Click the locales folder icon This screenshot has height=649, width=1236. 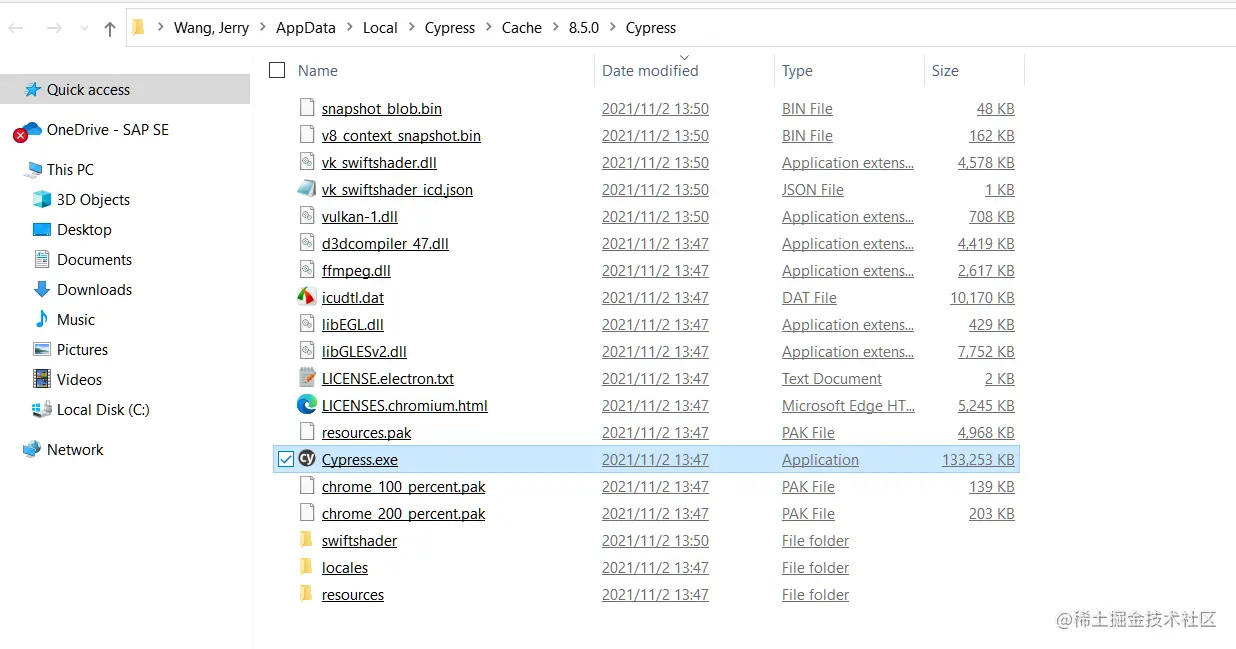[307, 567]
